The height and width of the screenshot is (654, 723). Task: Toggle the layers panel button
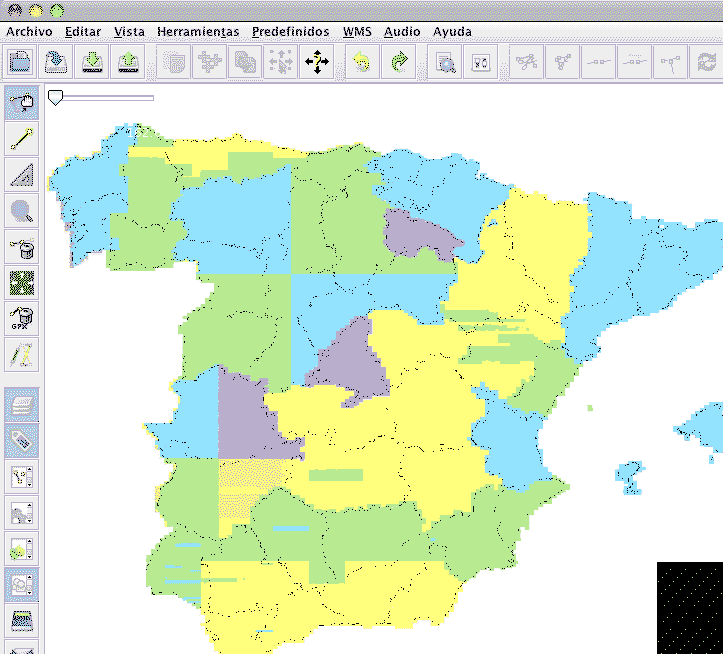(22, 404)
